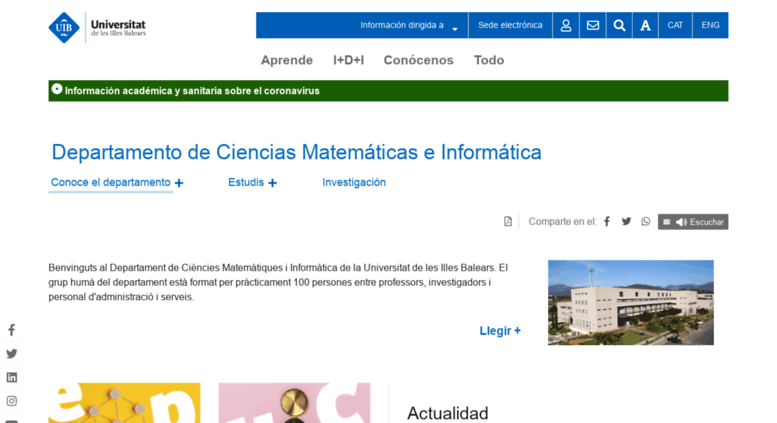Open the Todo menu
Viewport: 777px width, 423px height.
pos(489,60)
